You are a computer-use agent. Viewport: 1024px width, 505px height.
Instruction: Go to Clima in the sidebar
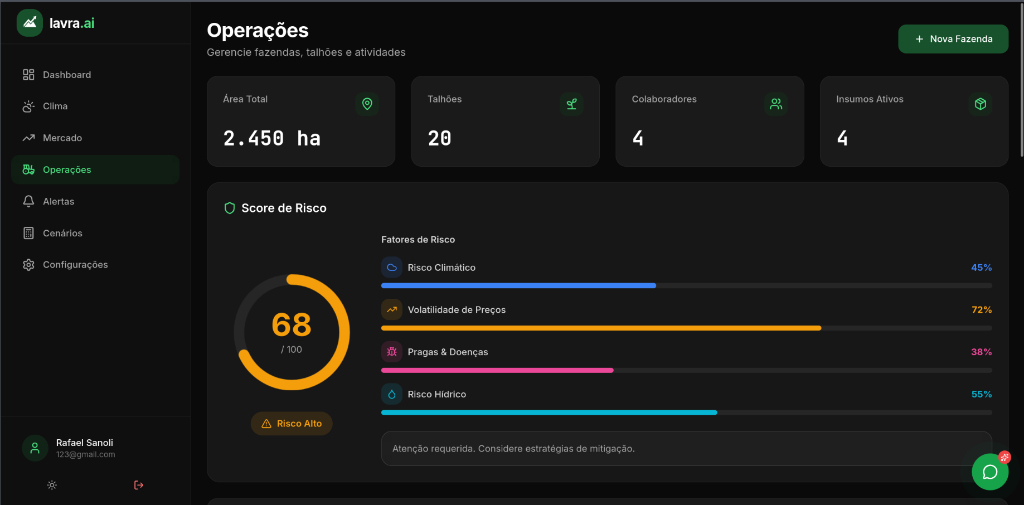(x=55, y=106)
